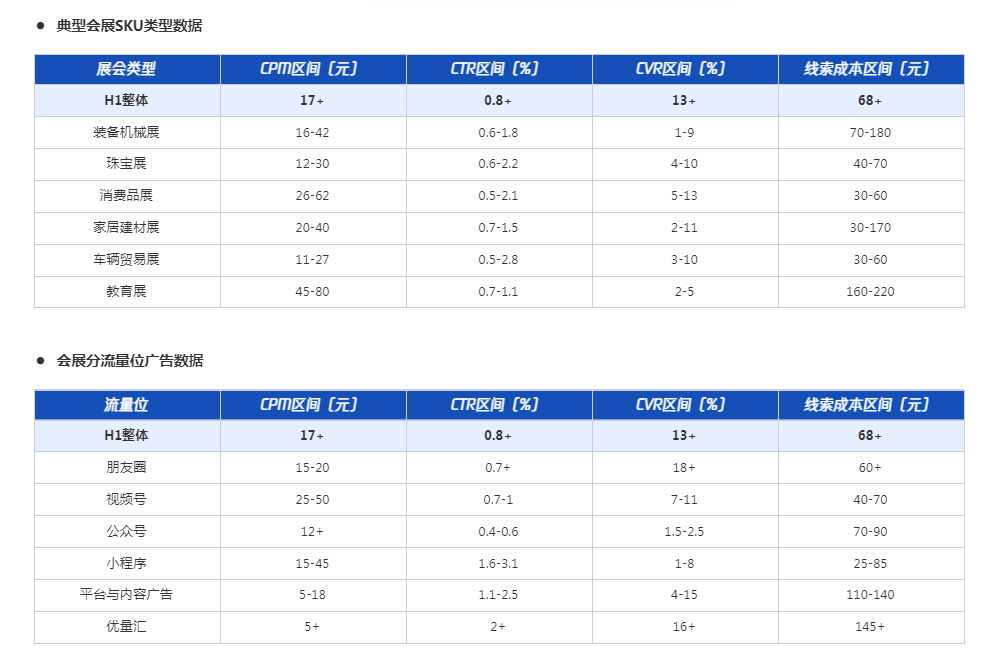Click the 朋友圈 row label
The height and width of the screenshot is (664, 993).
click(x=126, y=468)
